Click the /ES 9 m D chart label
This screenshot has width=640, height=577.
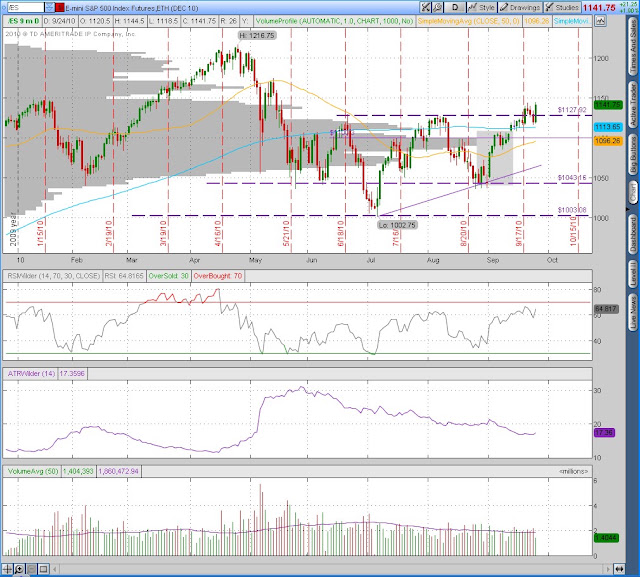22,21
